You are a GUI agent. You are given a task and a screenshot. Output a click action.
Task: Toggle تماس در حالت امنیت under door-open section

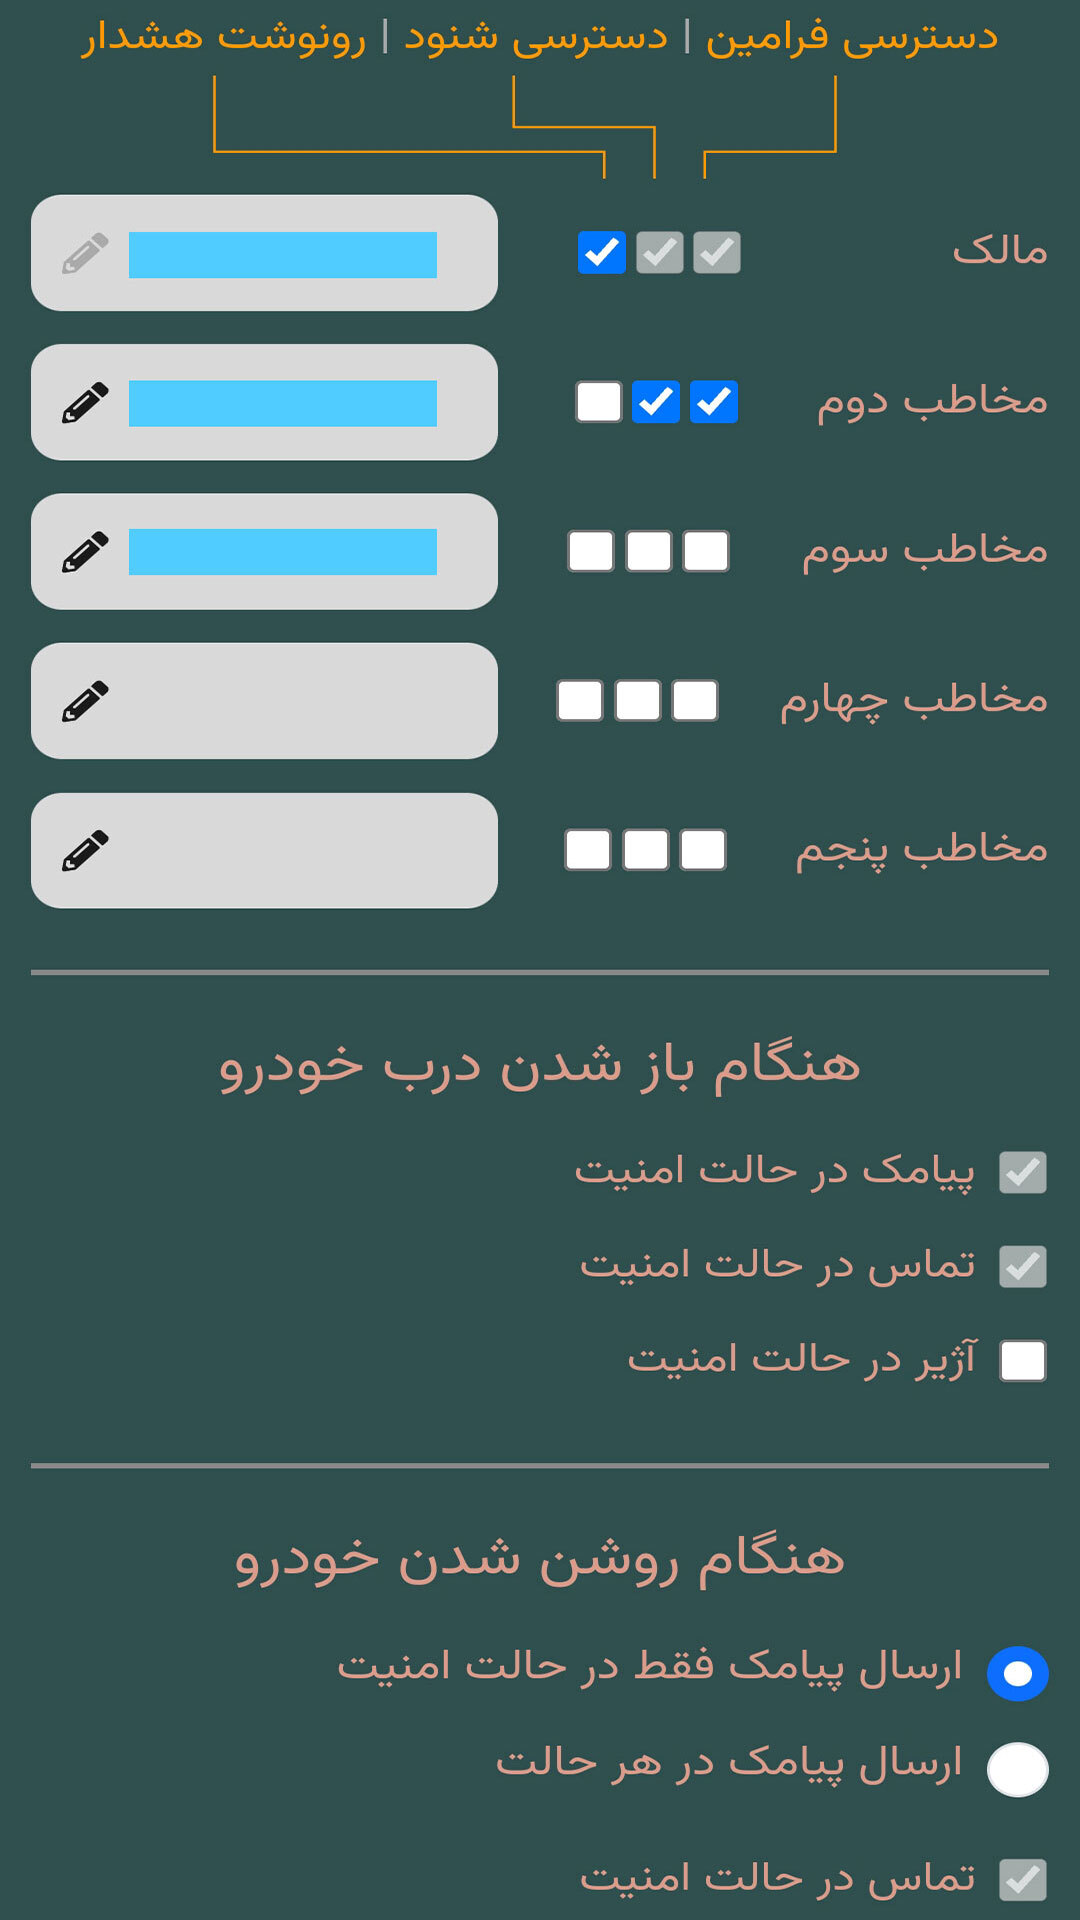coord(1023,1266)
